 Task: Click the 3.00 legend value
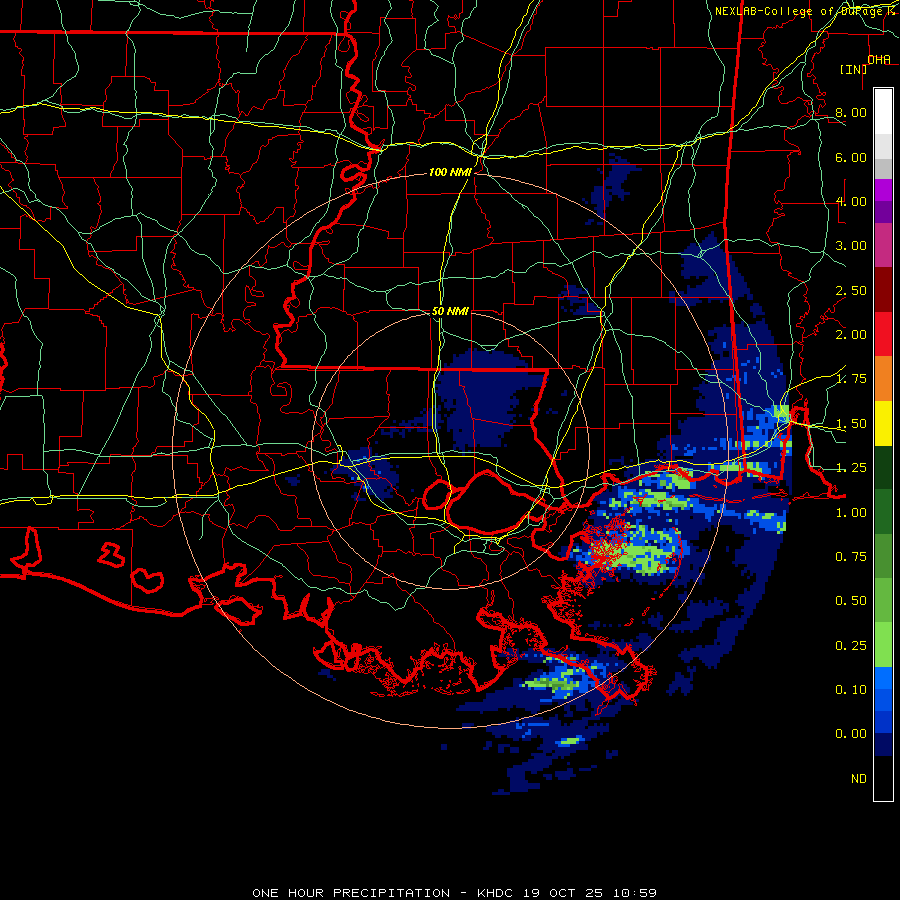coord(851,246)
